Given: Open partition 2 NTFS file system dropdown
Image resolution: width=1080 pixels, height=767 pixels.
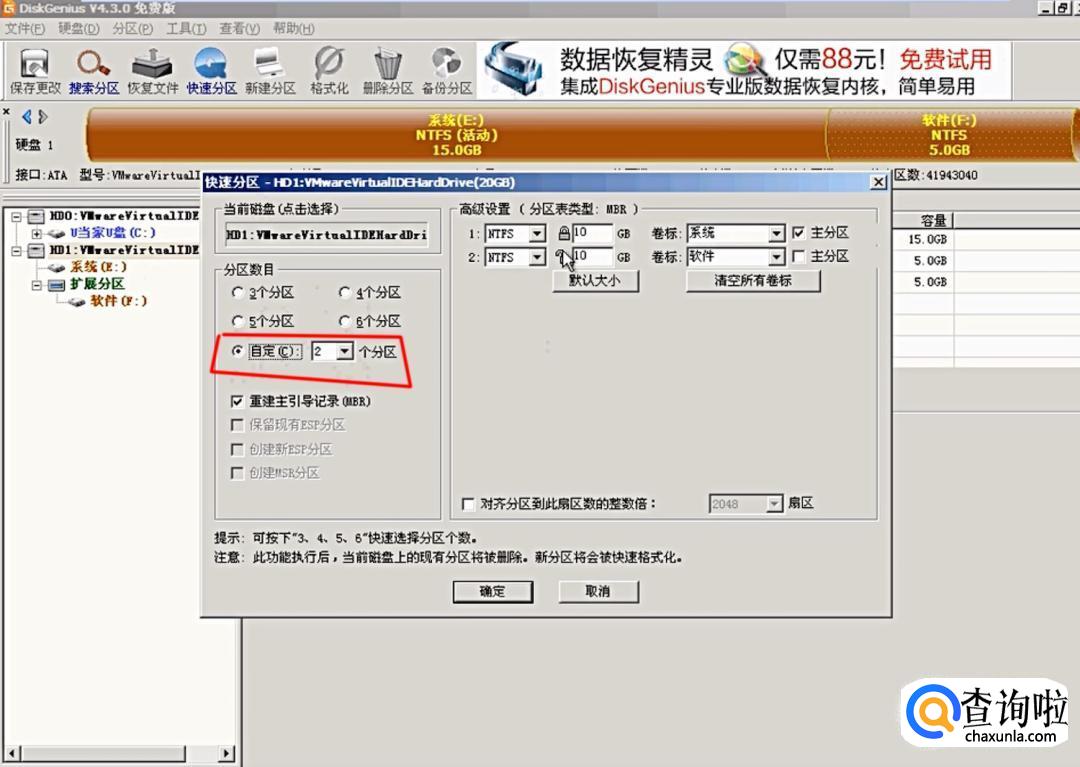Looking at the screenshot, I should click(537, 258).
